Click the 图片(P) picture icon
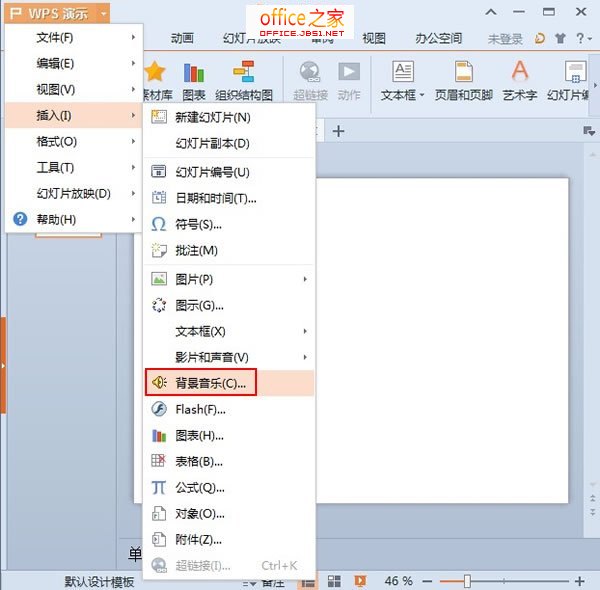This screenshot has width=600, height=590. coord(159,279)
